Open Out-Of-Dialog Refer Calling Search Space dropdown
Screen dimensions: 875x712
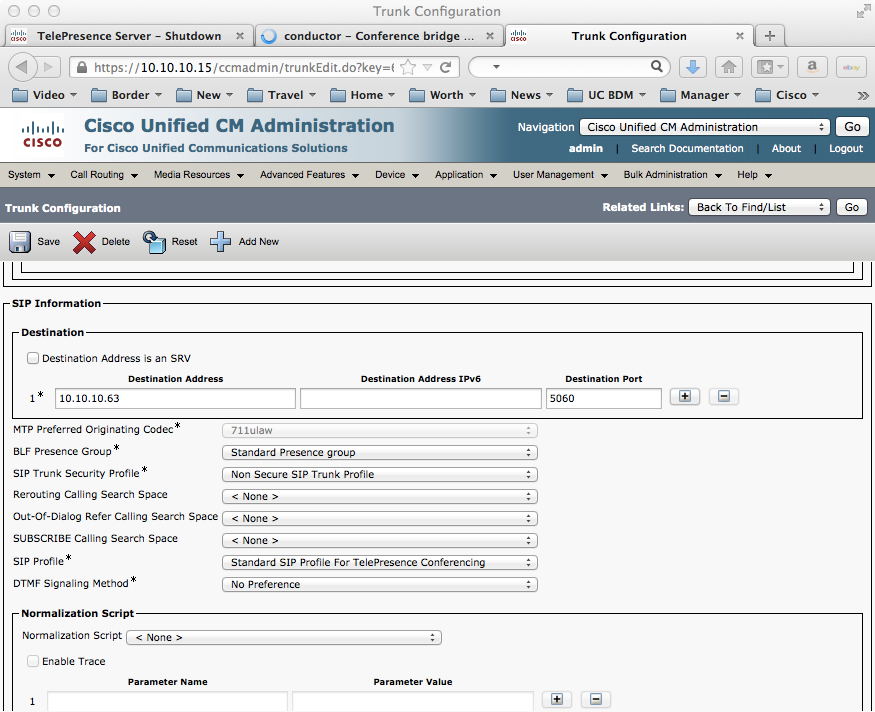click(x=379, y=518)
